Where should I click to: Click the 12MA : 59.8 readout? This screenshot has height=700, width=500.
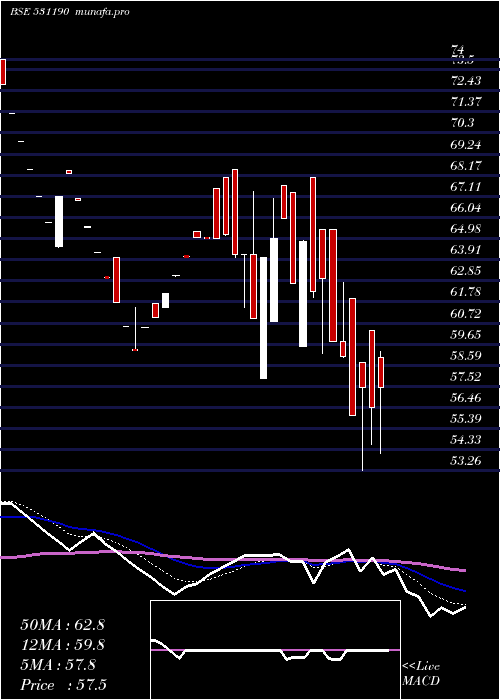coord(62,645)
